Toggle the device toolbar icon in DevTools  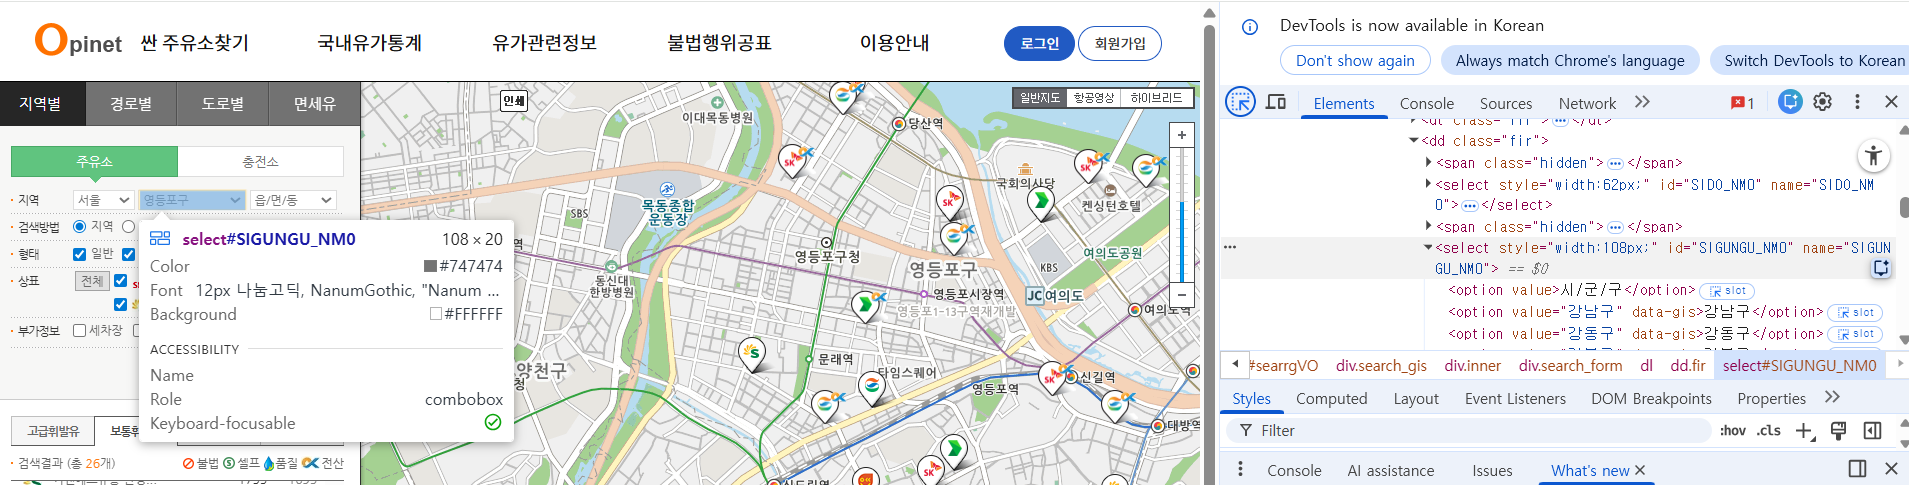click(x=1276, y=102)
